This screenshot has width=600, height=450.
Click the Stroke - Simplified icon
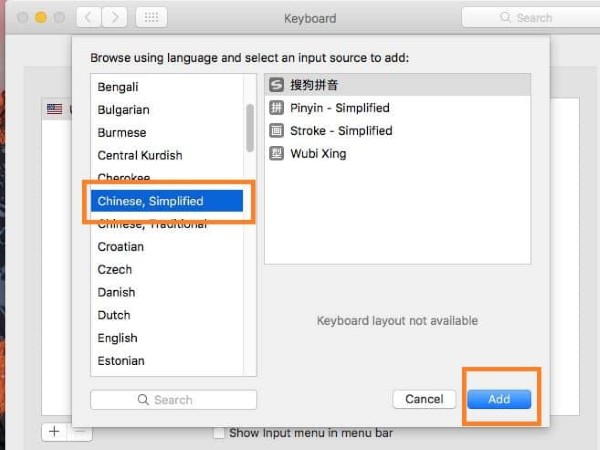tap(276, 131)
